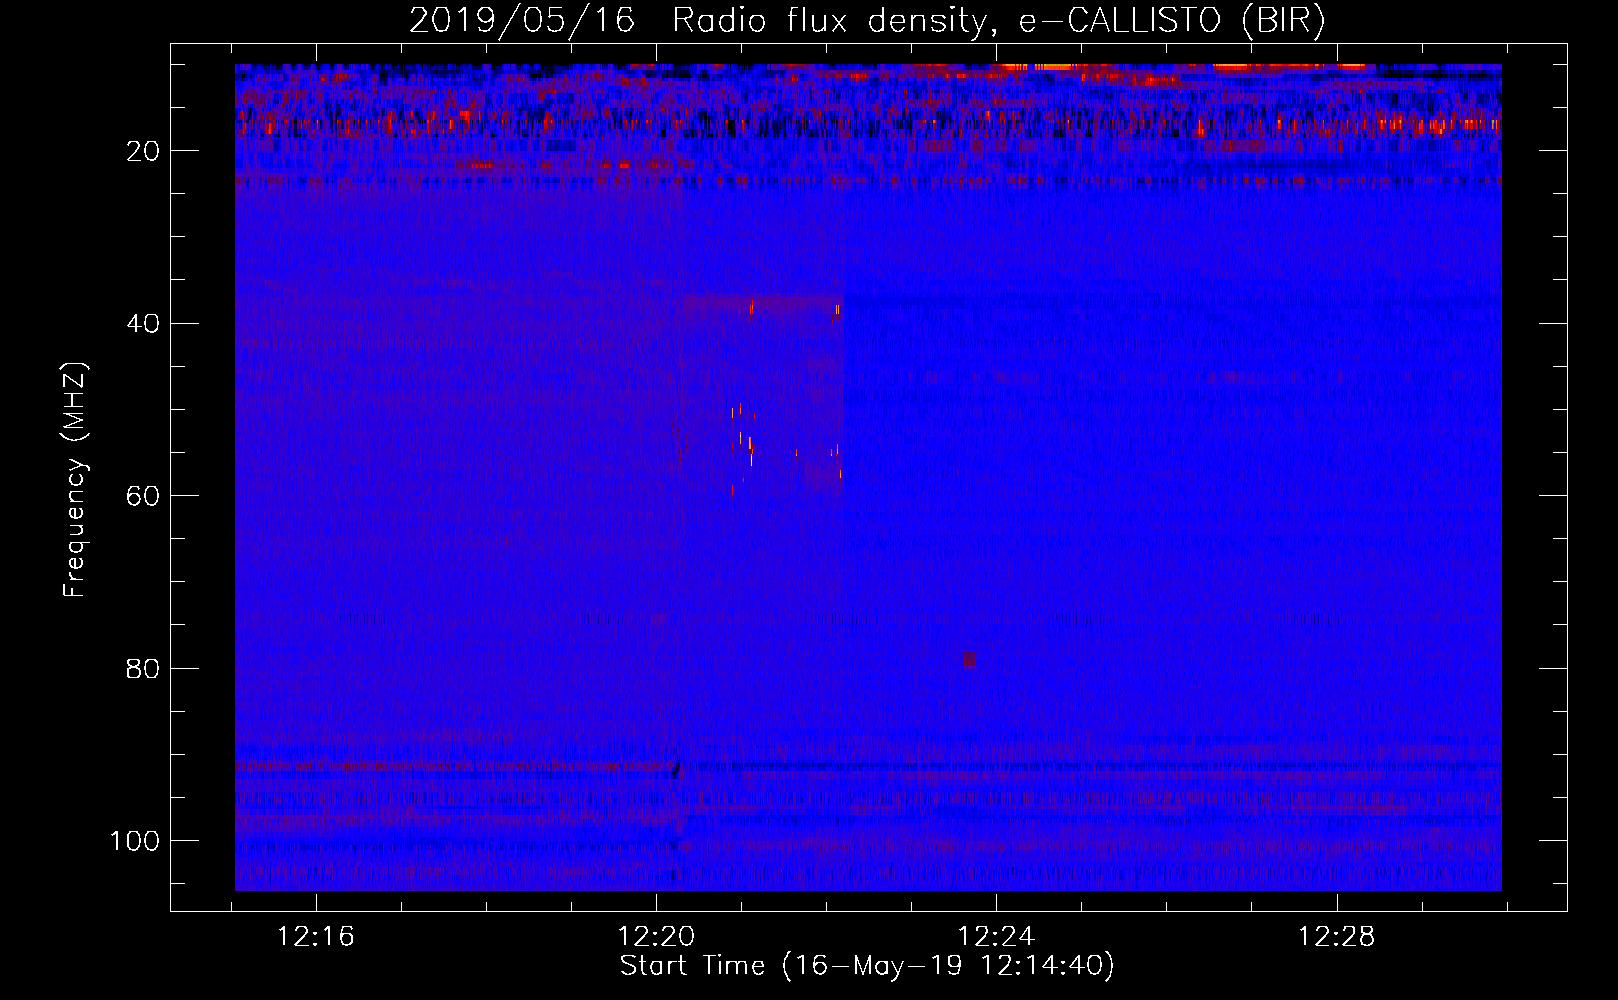Click the 12:28 time tick label
Image resolution: width=1618 pixels, height=1000 pixels.
point(1336,937)
